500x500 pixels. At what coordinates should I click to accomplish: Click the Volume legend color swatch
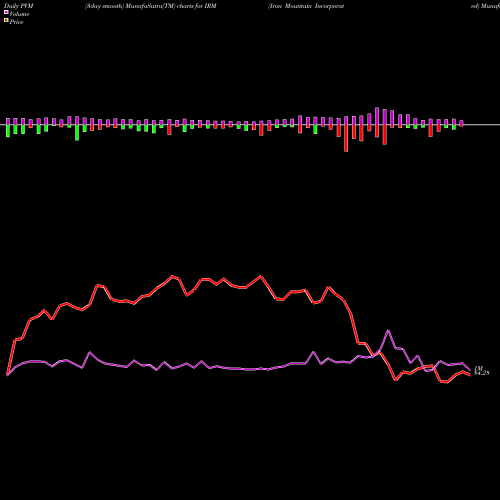tap(6, 12)
